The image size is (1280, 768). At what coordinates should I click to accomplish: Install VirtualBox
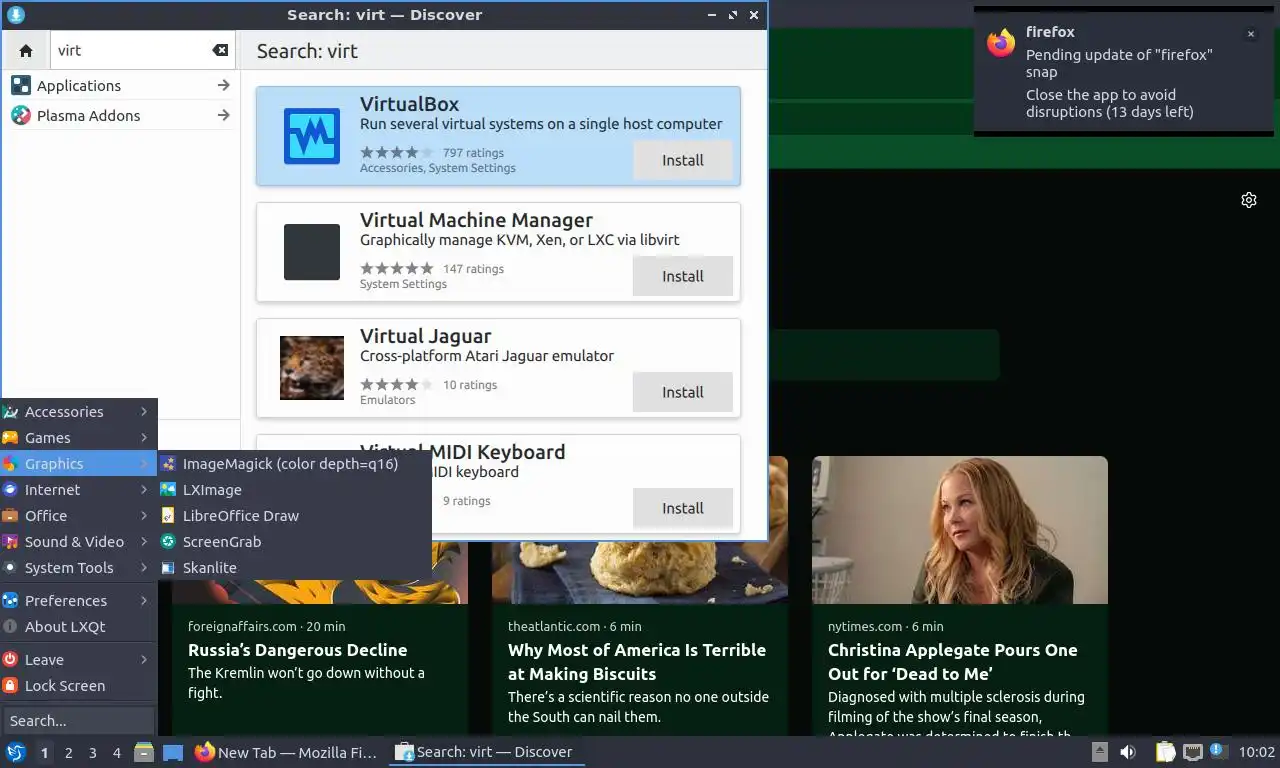pos(682,160)
